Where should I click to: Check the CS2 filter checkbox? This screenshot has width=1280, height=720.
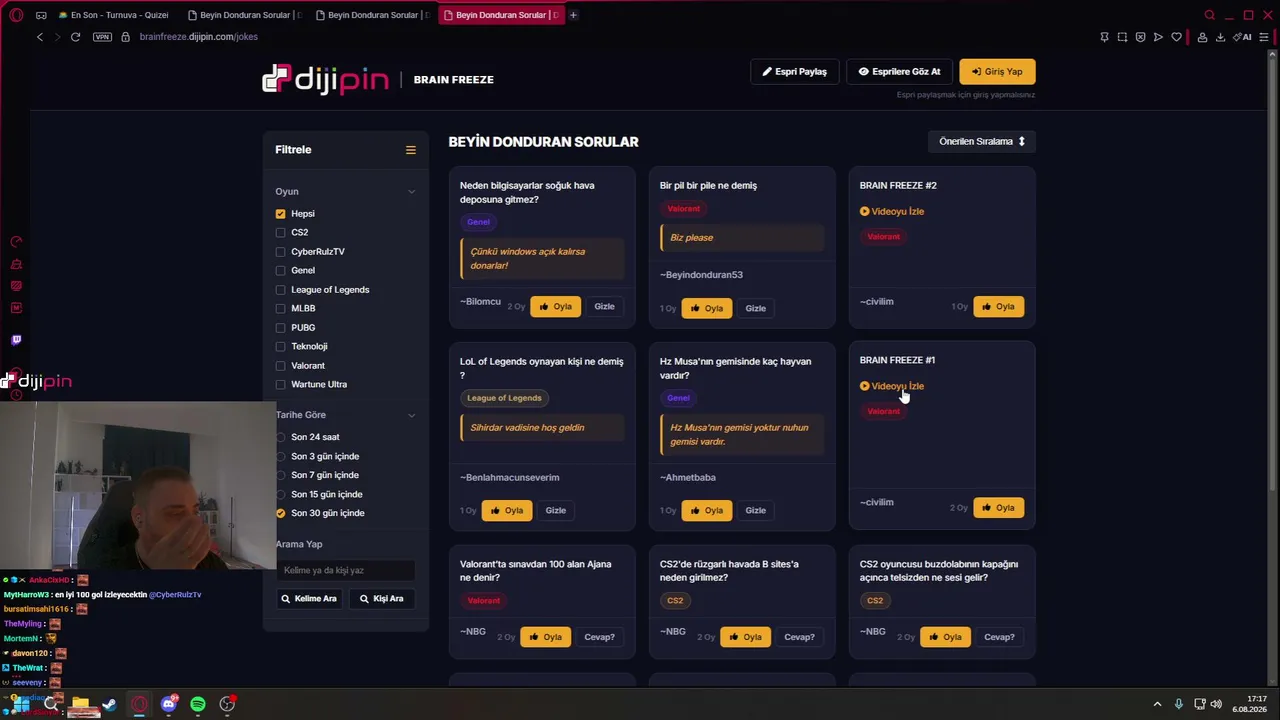point(280,233)
